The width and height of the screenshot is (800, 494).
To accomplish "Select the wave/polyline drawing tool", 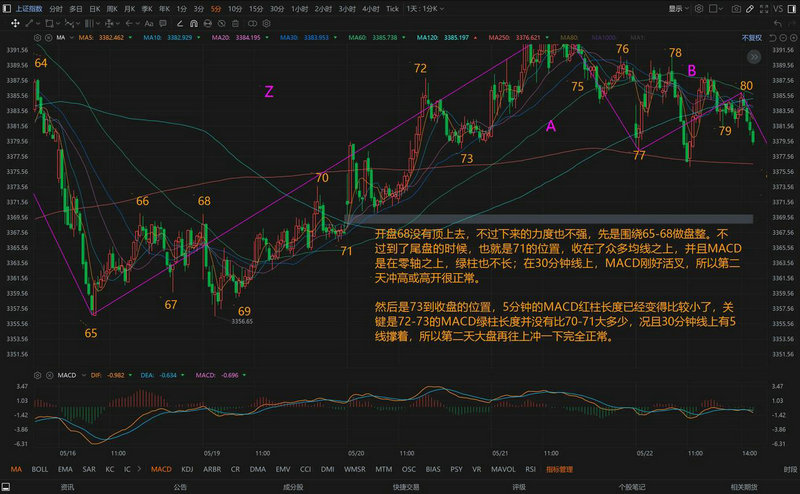I will [69, 23].
